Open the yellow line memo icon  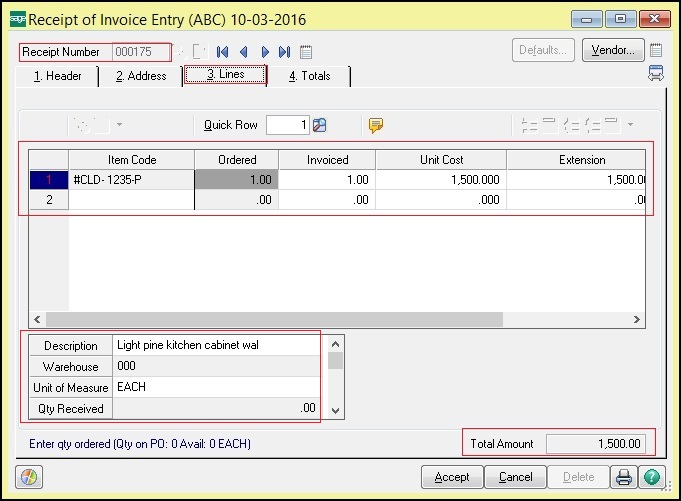coord(376,125)
